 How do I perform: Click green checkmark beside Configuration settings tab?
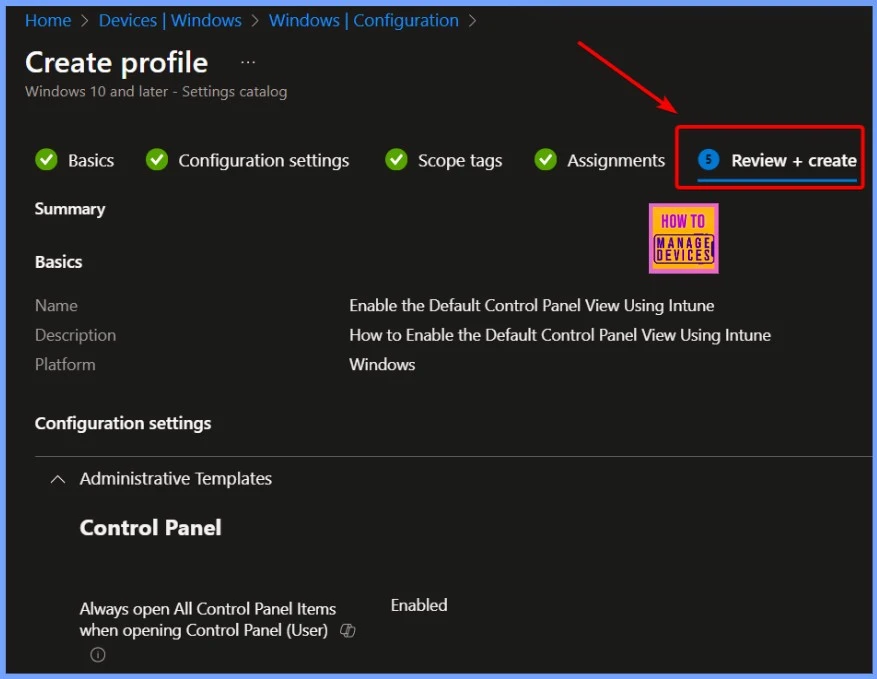coord(157,159)
